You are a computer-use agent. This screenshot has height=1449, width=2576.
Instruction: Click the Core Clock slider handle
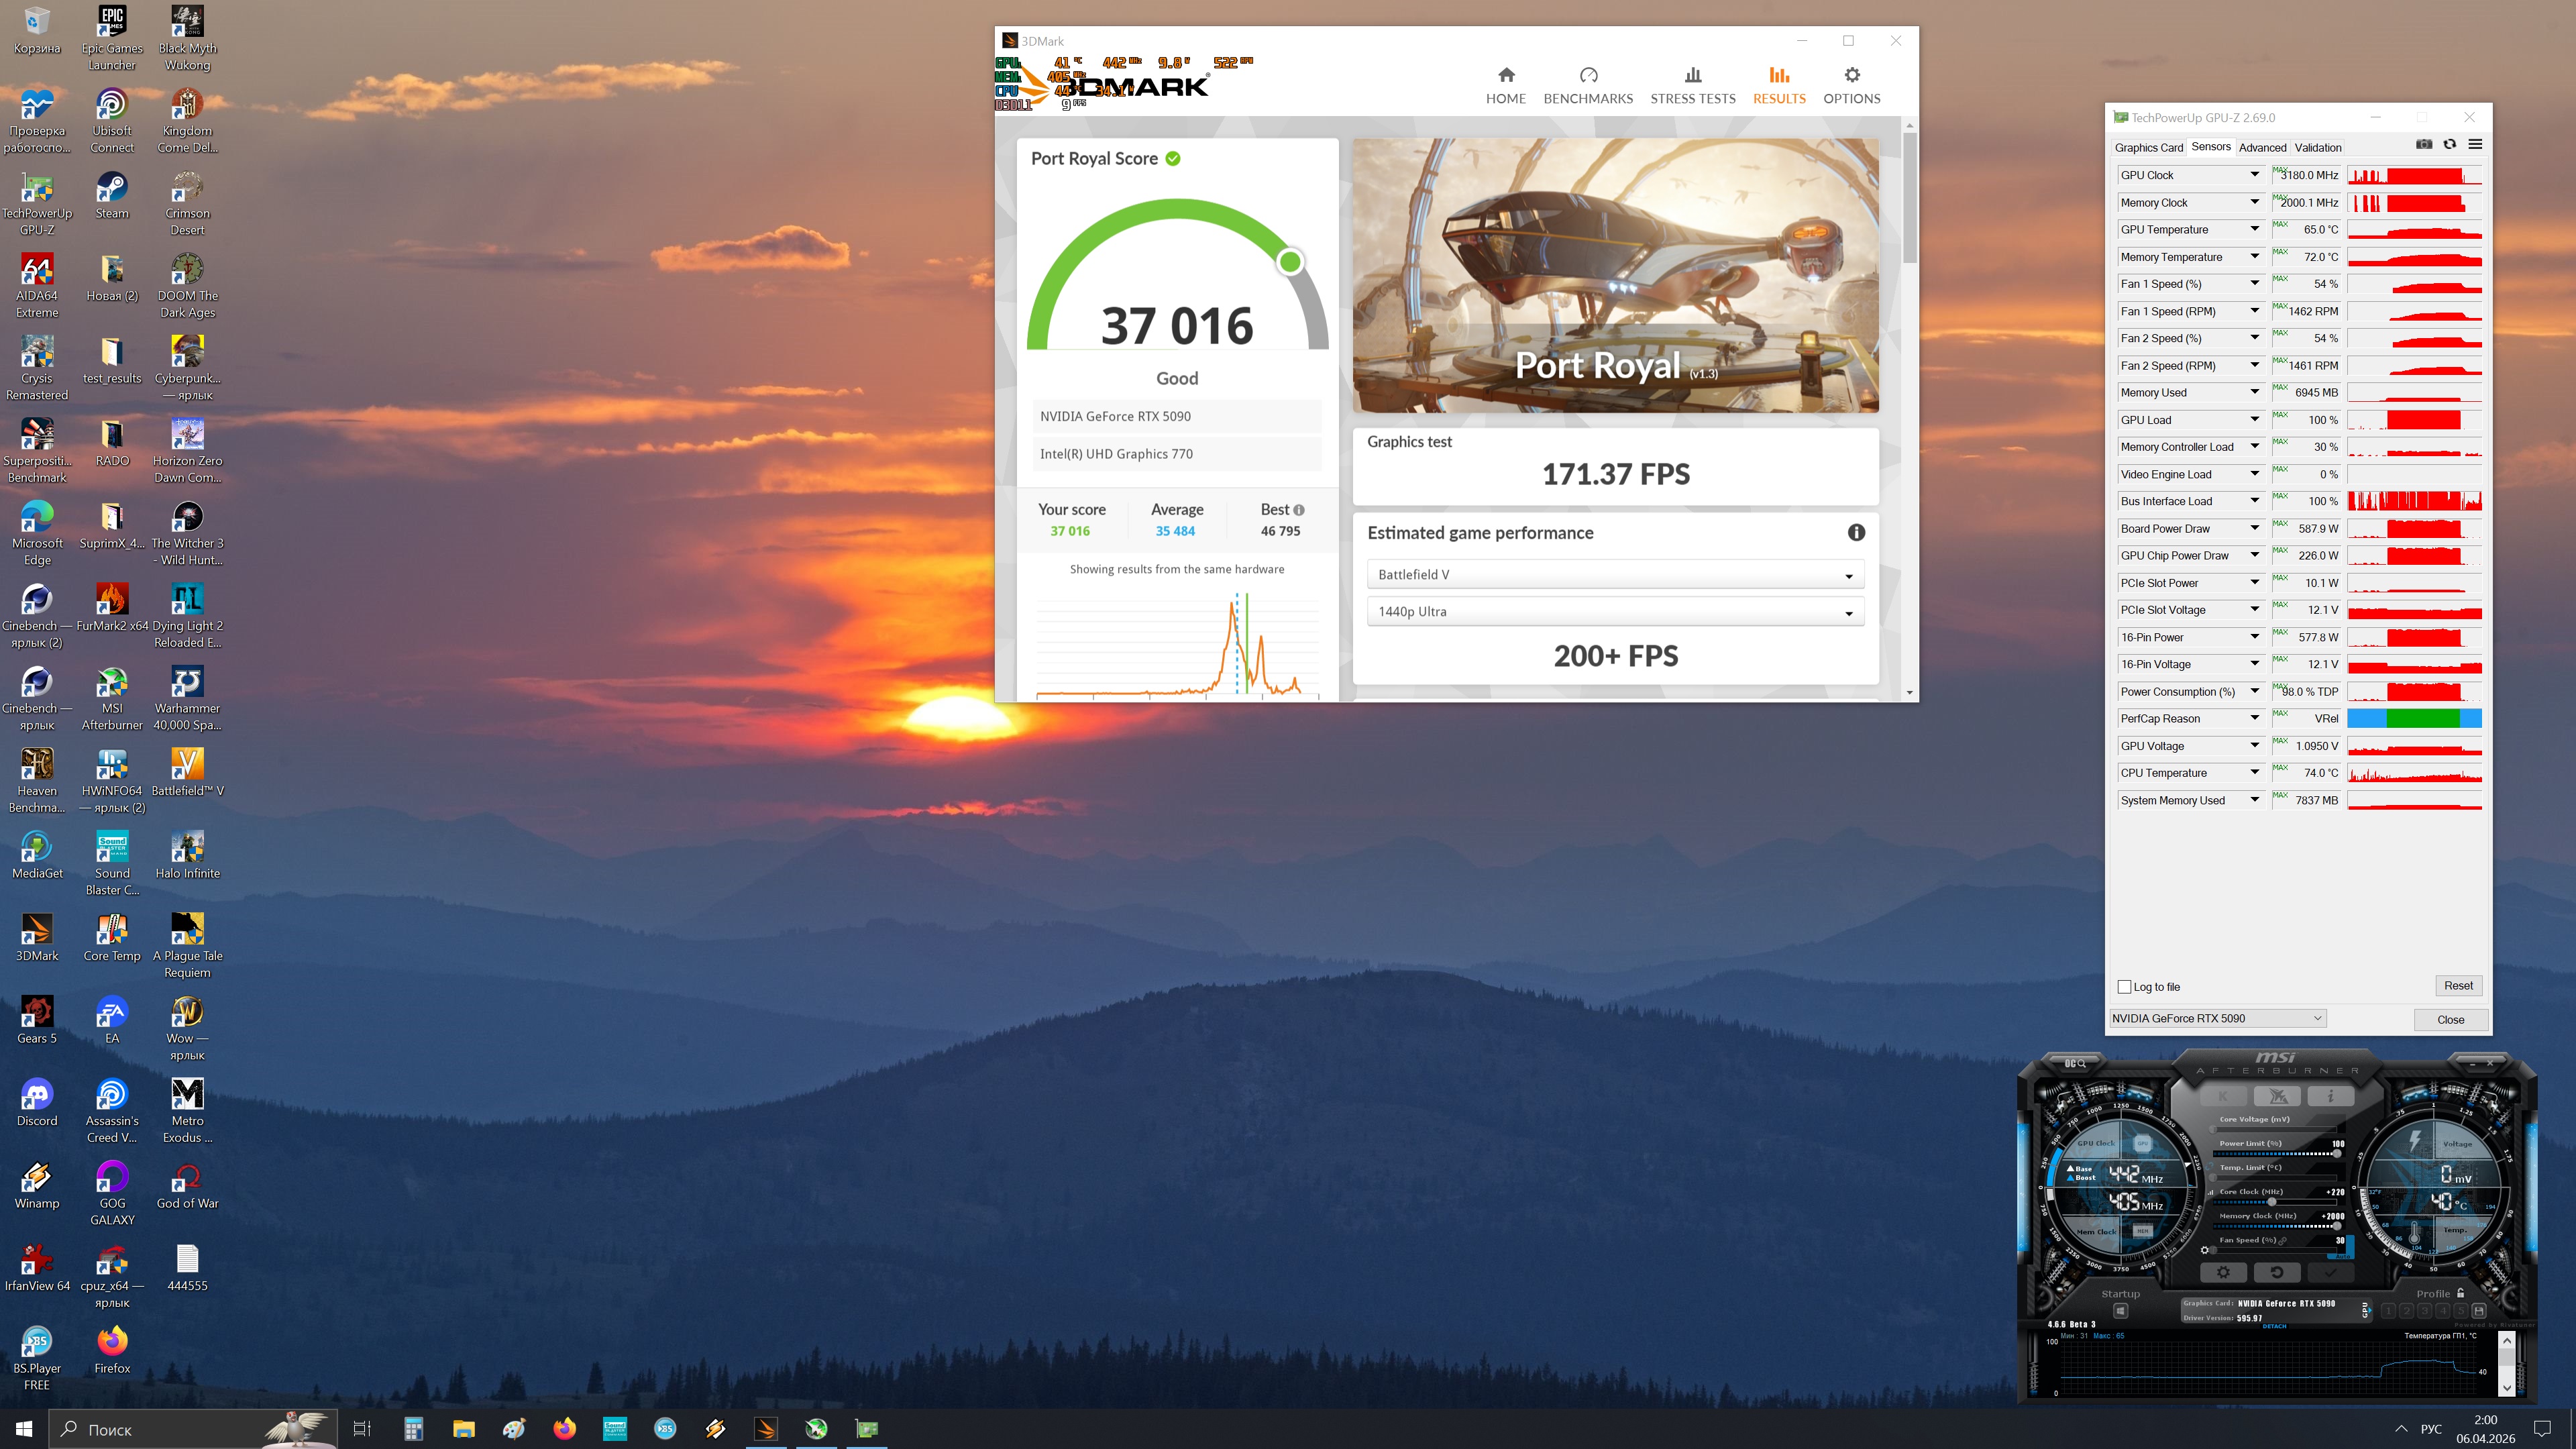(x=2272, y=1202)
